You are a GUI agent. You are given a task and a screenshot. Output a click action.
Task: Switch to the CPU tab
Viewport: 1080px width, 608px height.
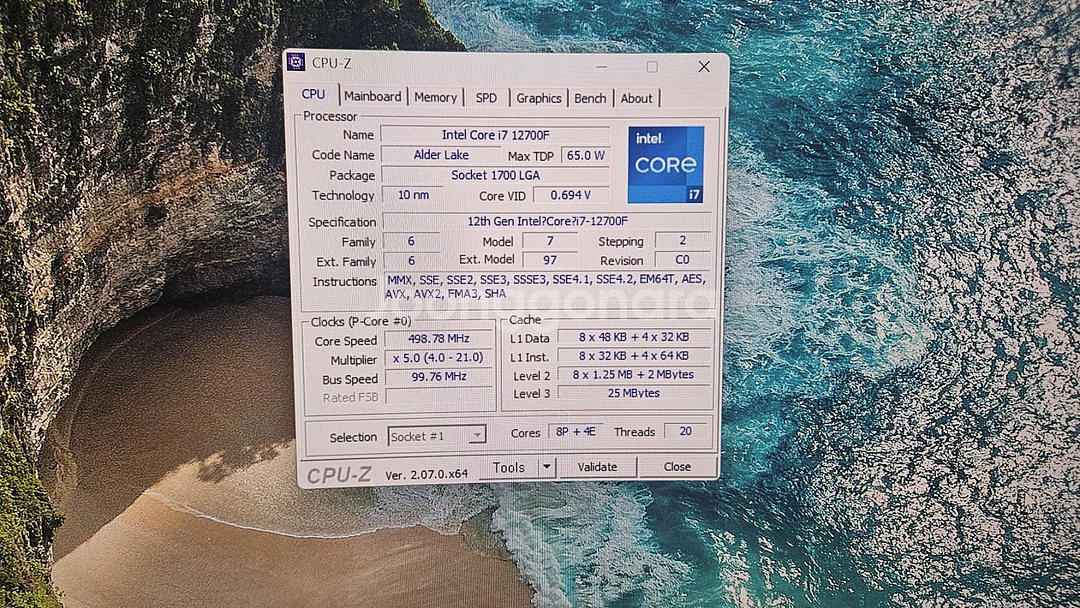pyautogui.click(x=313, y=94)
